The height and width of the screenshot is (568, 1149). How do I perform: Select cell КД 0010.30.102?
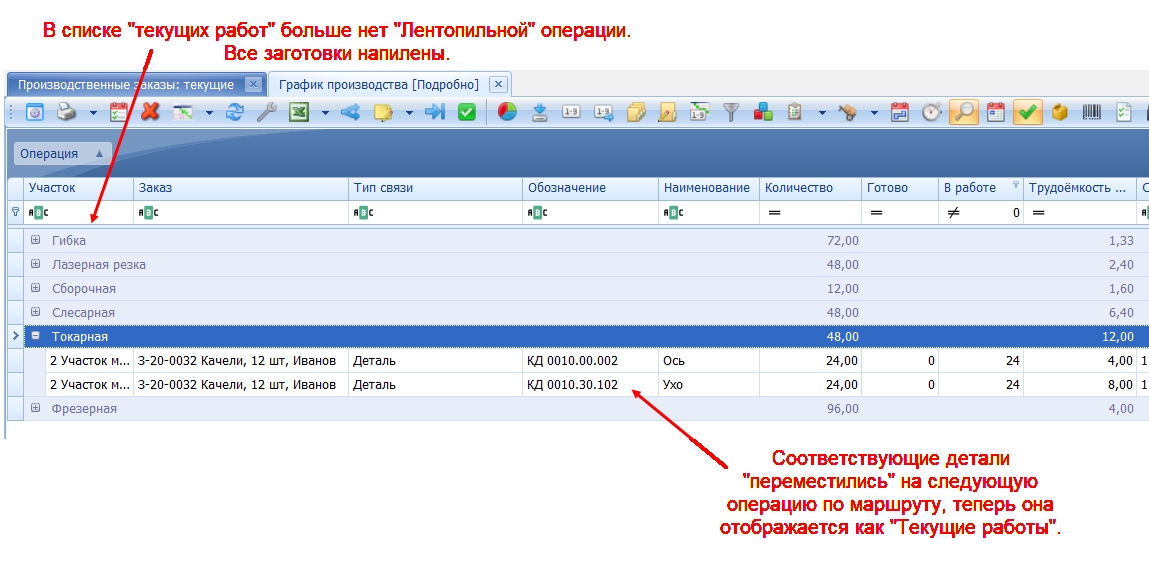[591, 384]
